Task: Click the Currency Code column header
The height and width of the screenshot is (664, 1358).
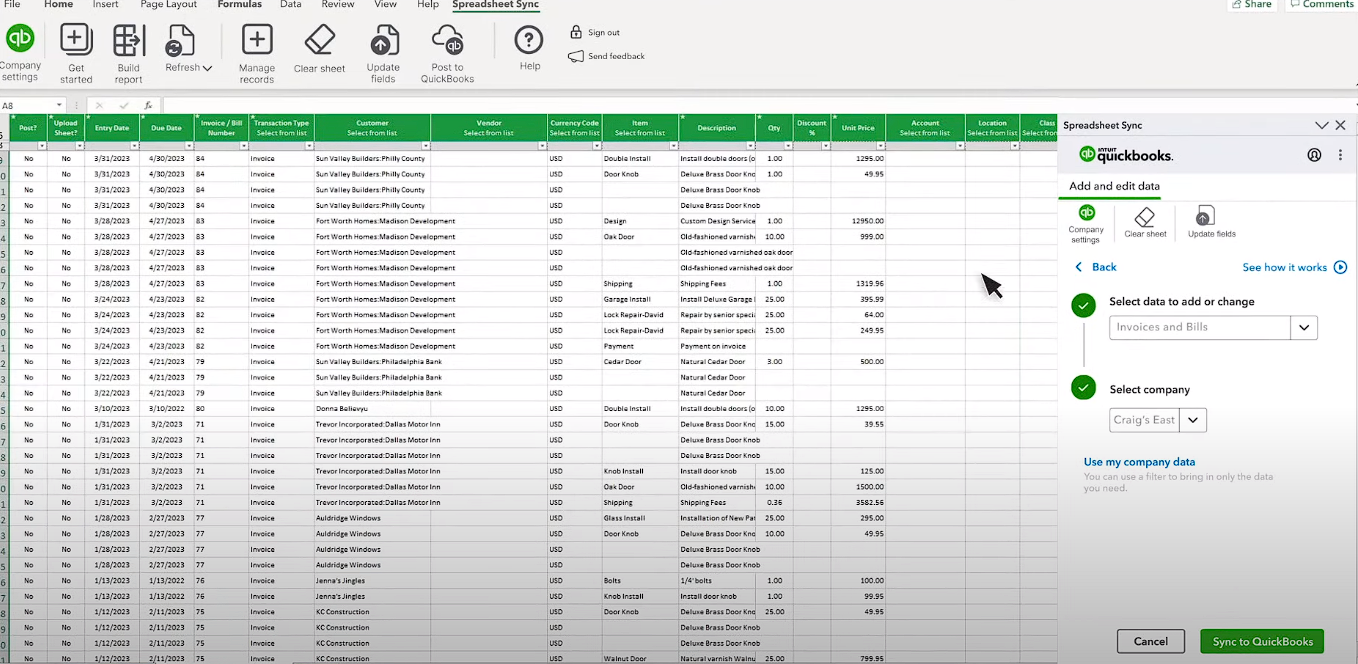Action: (574, 127)
